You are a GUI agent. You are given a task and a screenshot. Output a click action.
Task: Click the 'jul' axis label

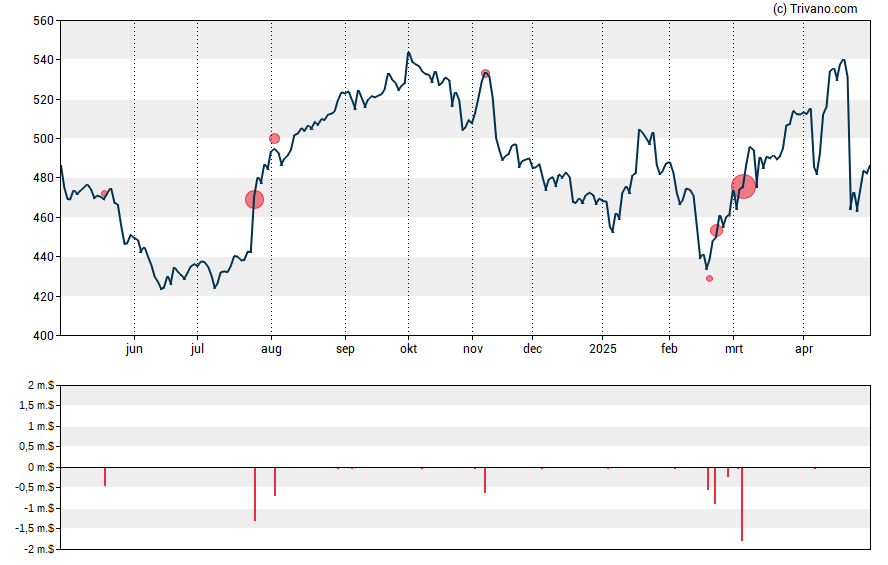coord(197,349)
